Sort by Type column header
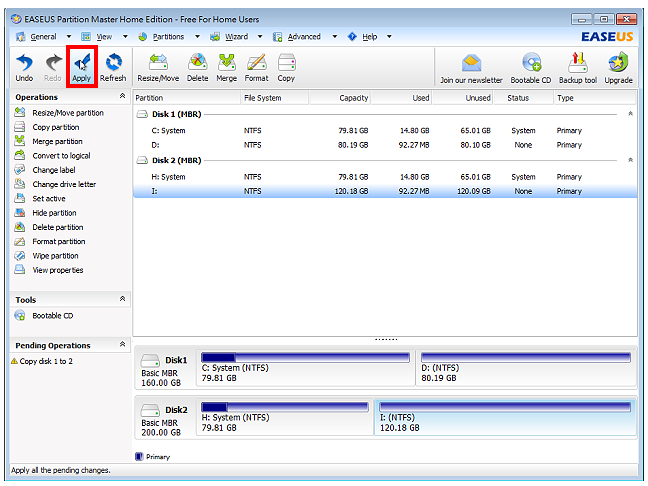The width and height of the screenshot is (648, 486). 594,98
